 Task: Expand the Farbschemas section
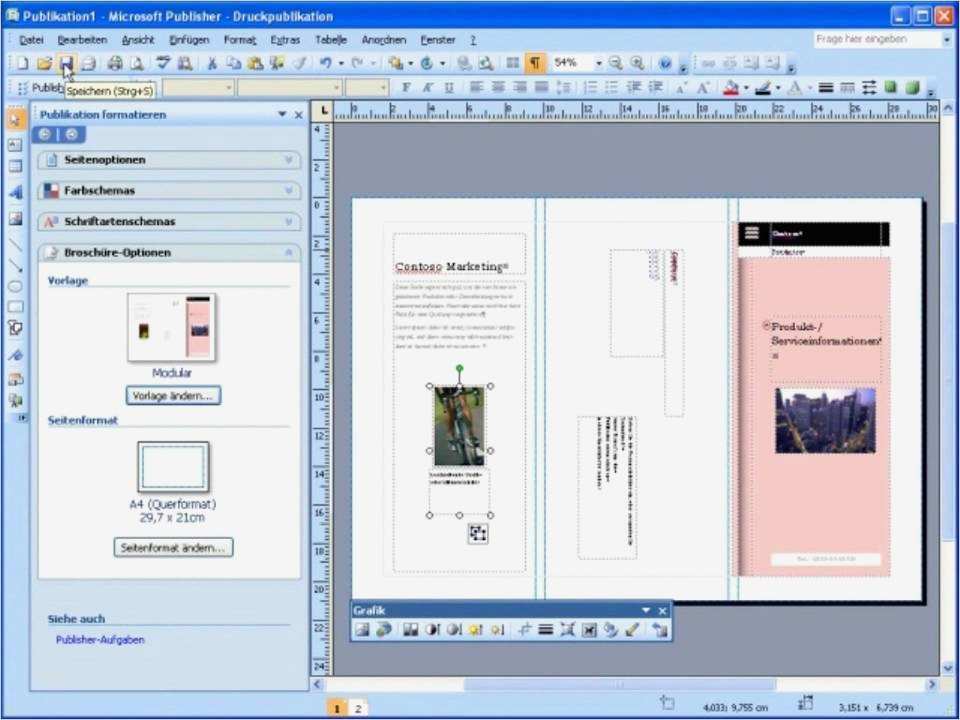[288, 190]
